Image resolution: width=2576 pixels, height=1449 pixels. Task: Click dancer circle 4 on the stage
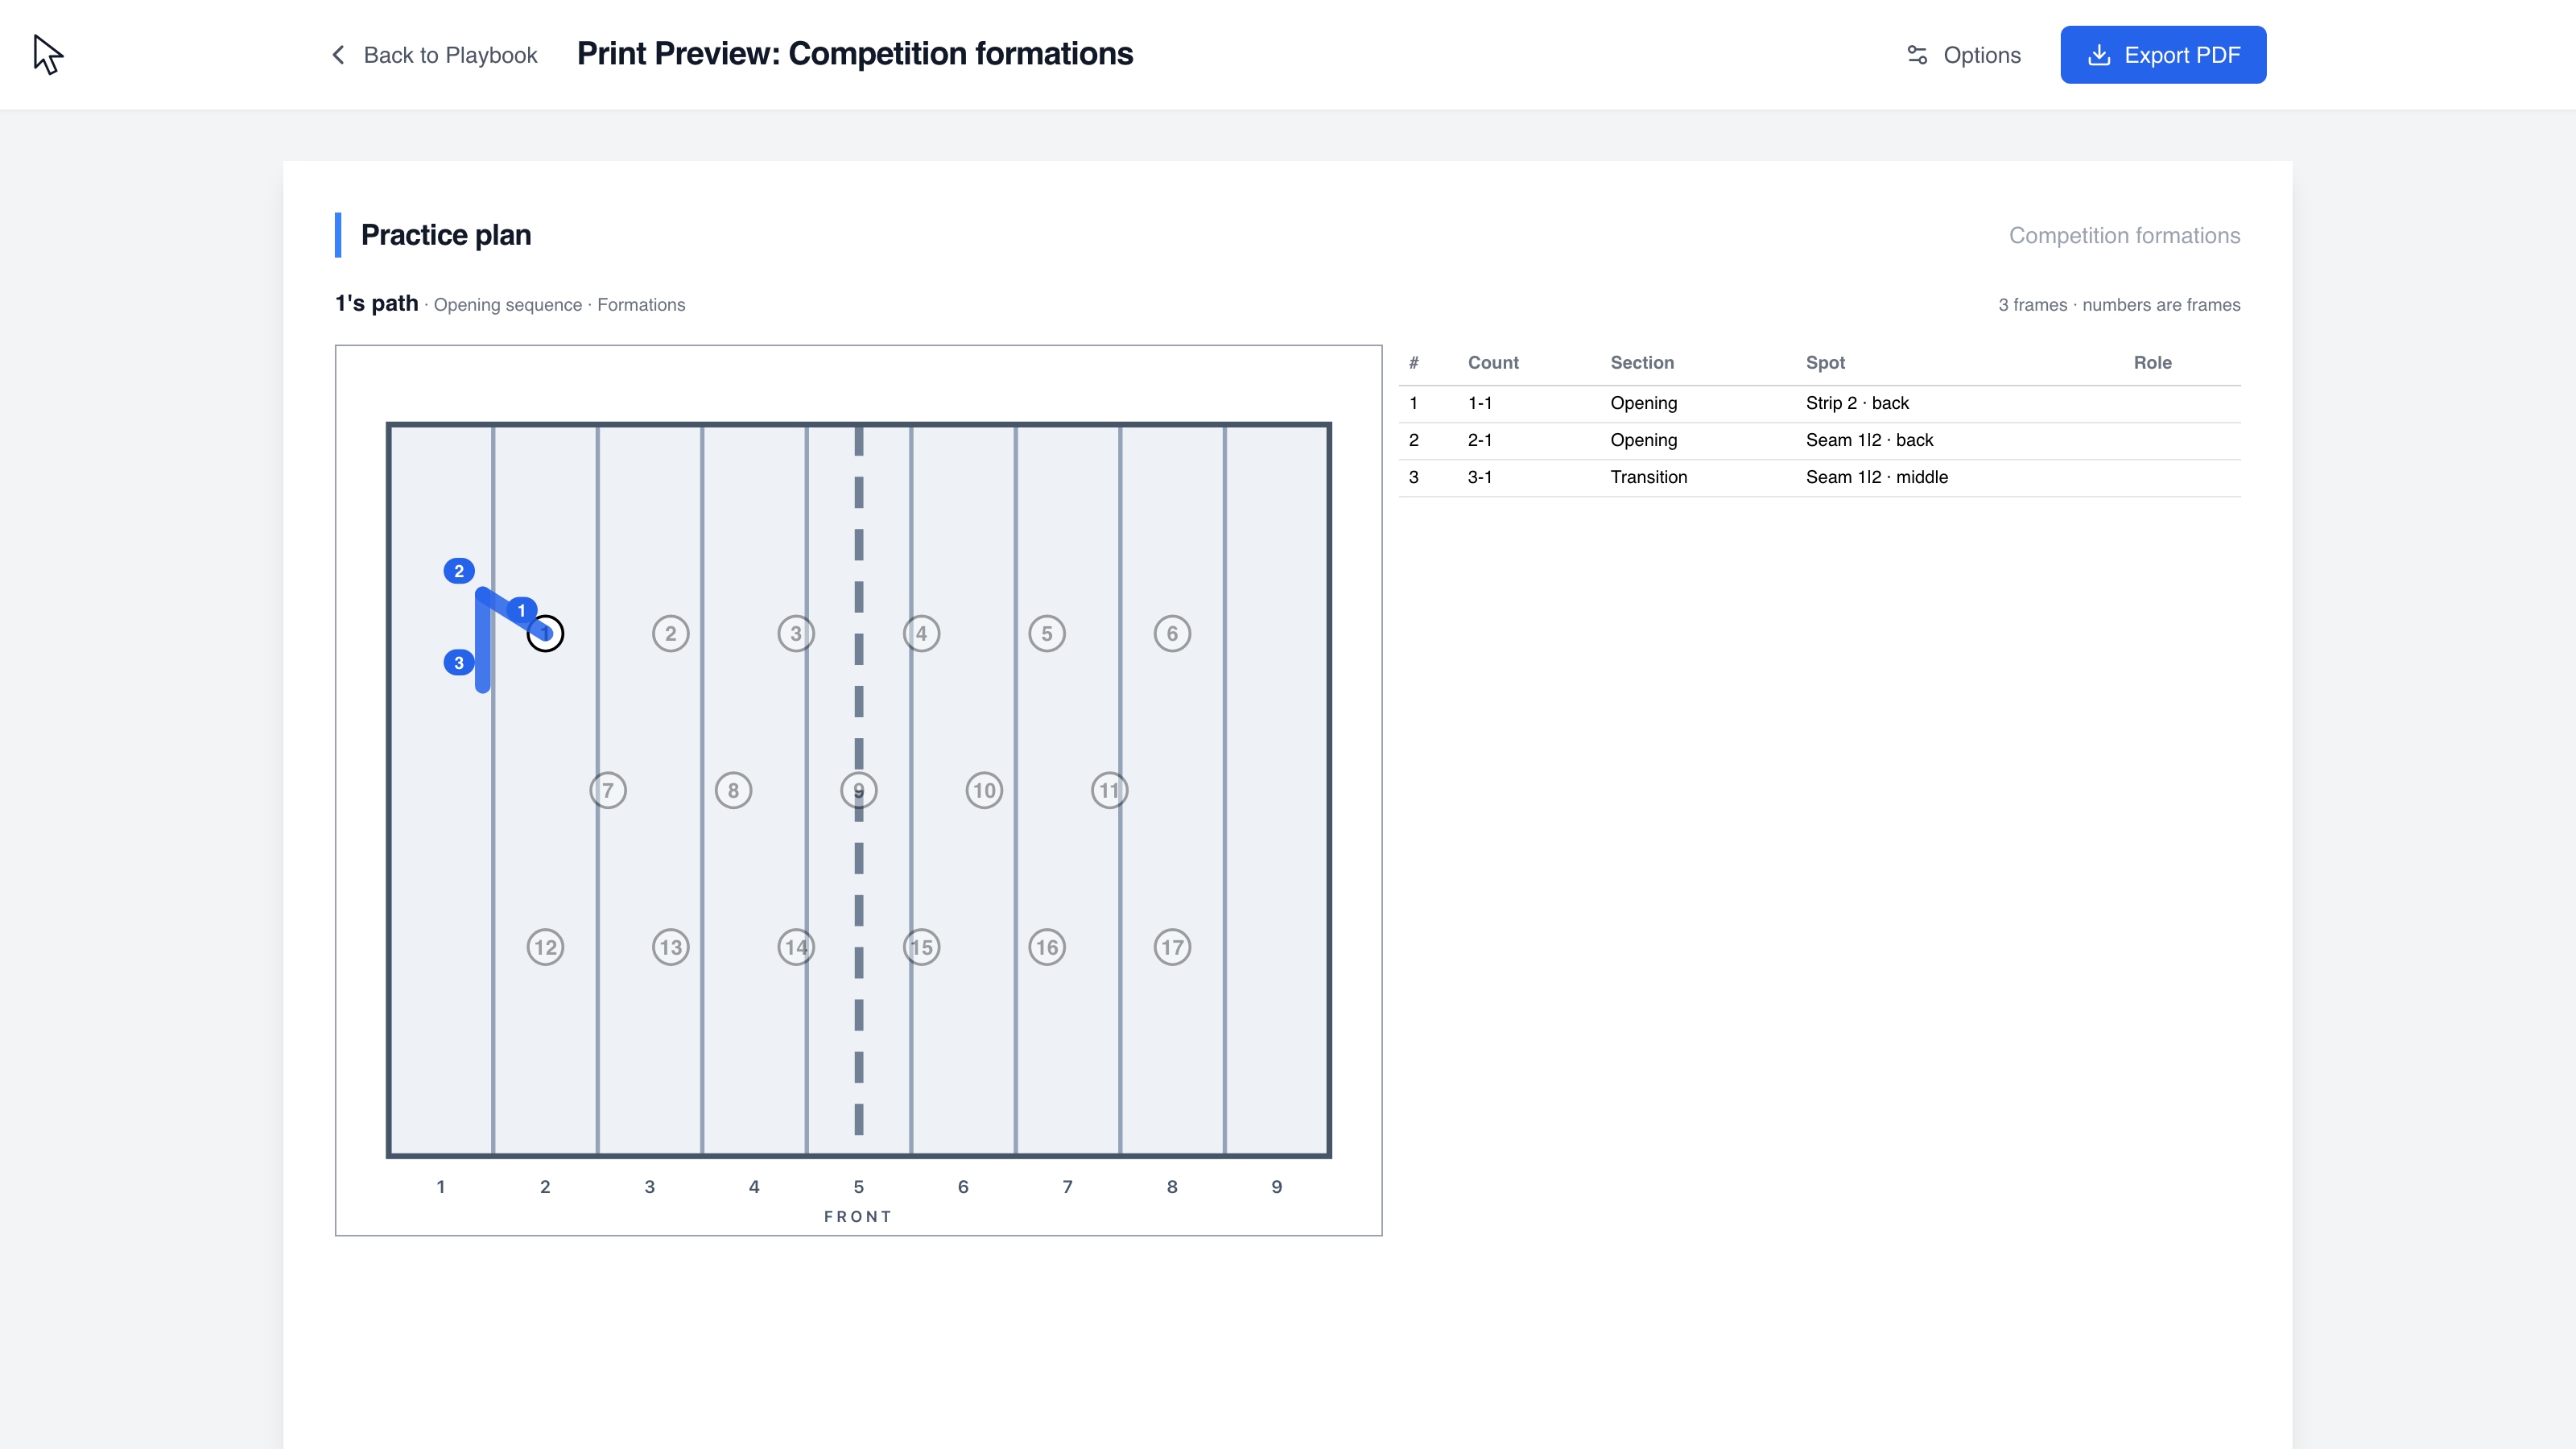point(921,633)
